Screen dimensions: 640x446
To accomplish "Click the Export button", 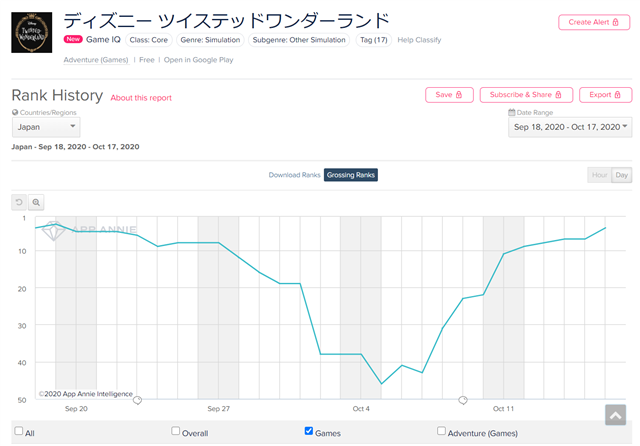I will (605, 95).
